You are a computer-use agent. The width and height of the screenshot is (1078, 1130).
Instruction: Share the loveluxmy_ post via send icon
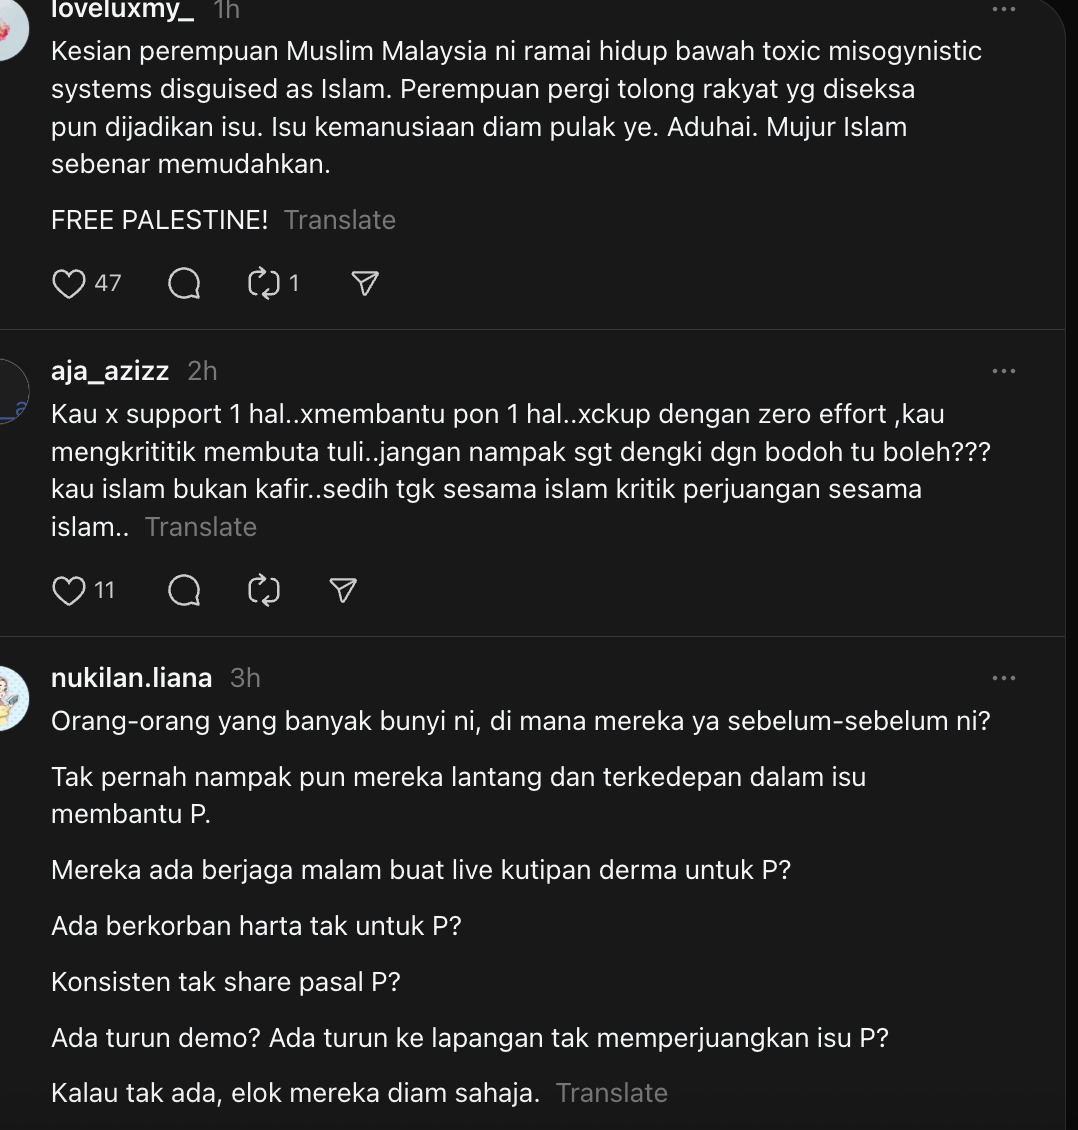click(x=365, y=283)
